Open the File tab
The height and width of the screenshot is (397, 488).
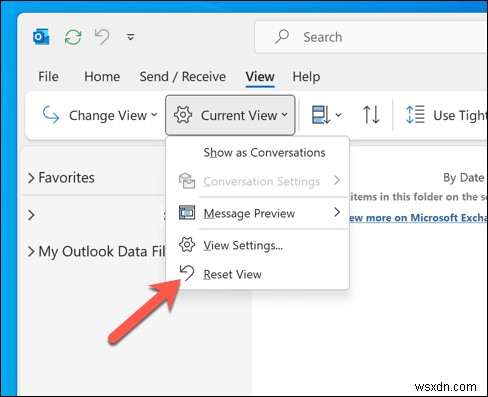coord(48,77)
